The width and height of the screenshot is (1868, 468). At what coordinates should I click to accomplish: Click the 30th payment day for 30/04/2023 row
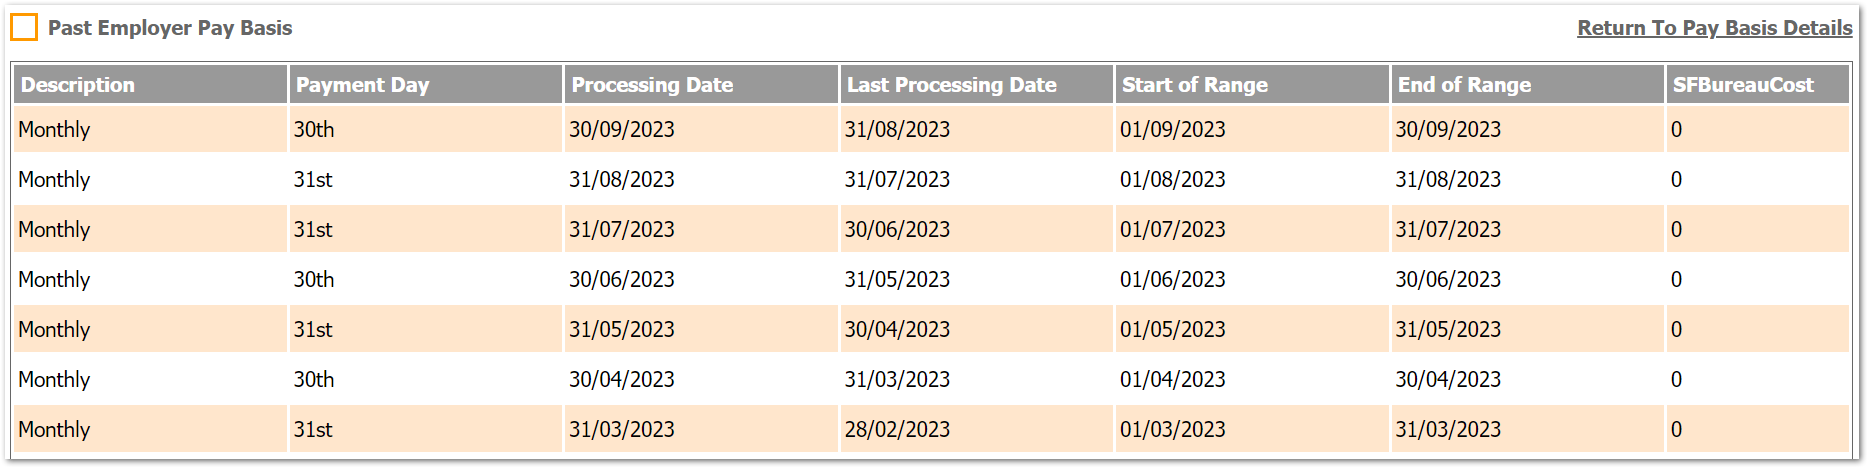coord(314,380)
